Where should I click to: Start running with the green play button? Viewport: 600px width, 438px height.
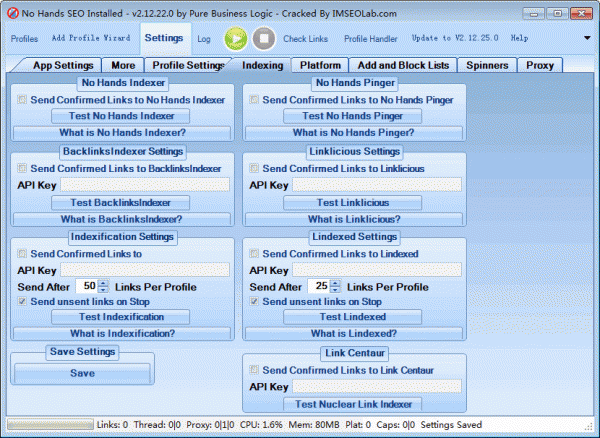pos(236,39)
